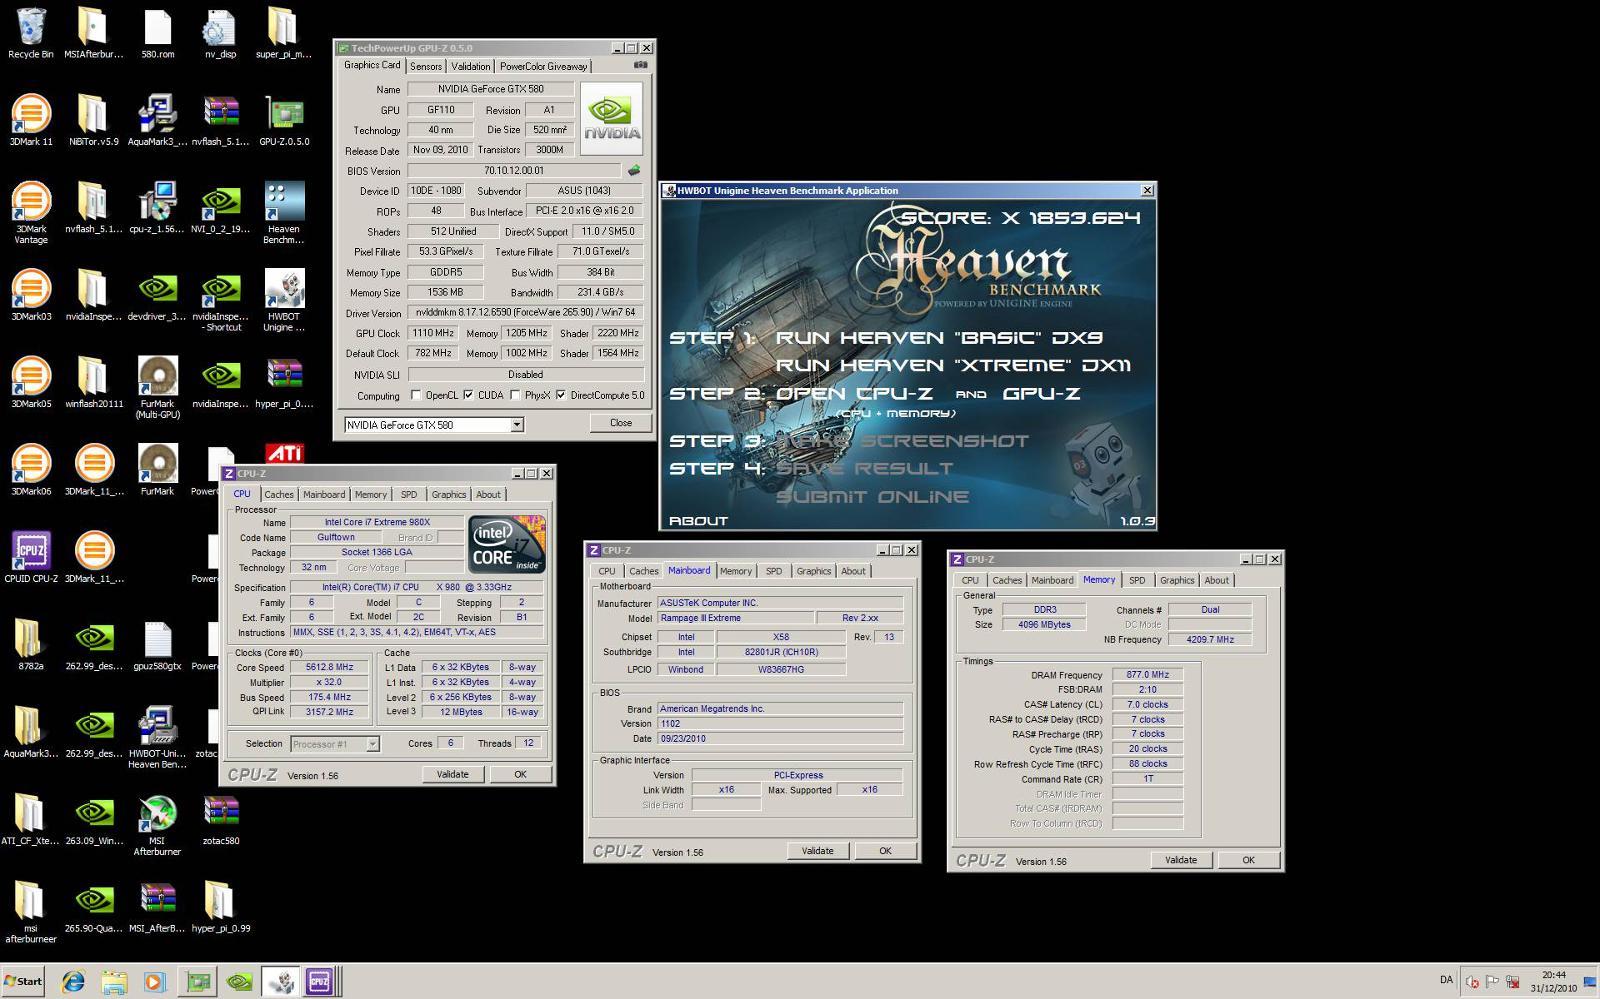
Task: Open gpuz580gtx text file icon
Action: coord(157,645)
